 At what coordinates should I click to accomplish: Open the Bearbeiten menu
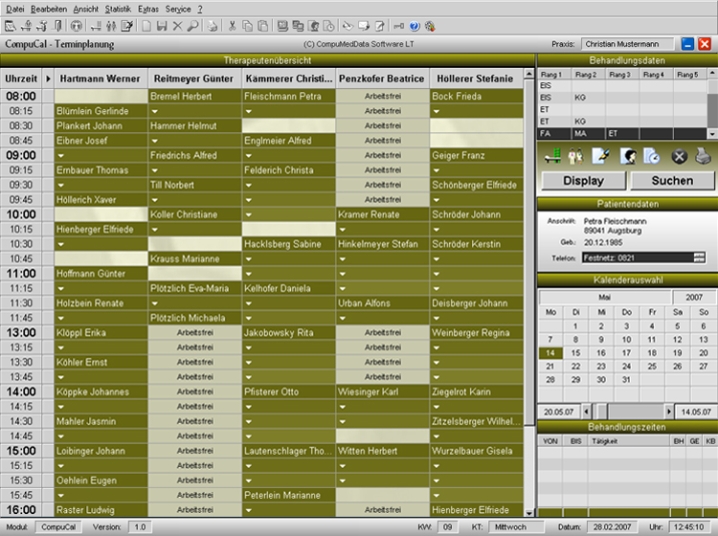pyautogui.click(x=49, y=8)
